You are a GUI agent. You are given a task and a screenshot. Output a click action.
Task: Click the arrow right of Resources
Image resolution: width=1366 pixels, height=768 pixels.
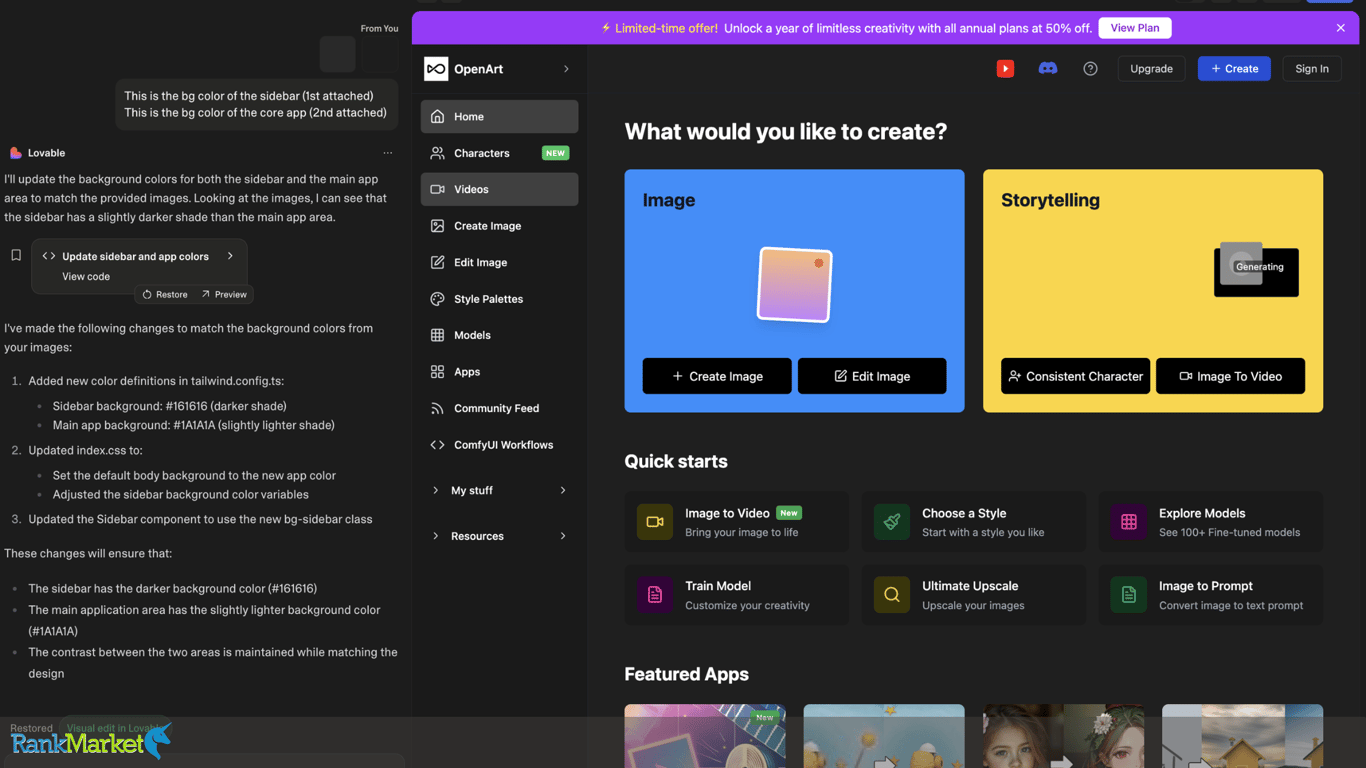(563, 536)
